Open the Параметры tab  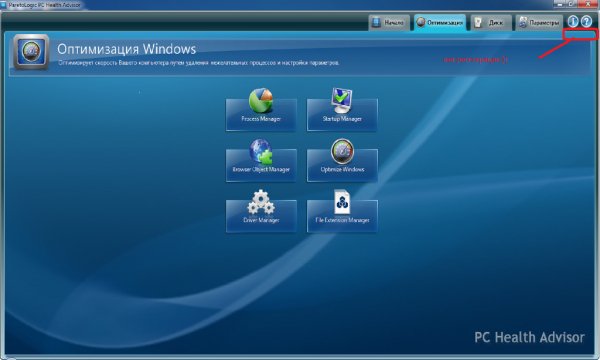click(539, 23)
